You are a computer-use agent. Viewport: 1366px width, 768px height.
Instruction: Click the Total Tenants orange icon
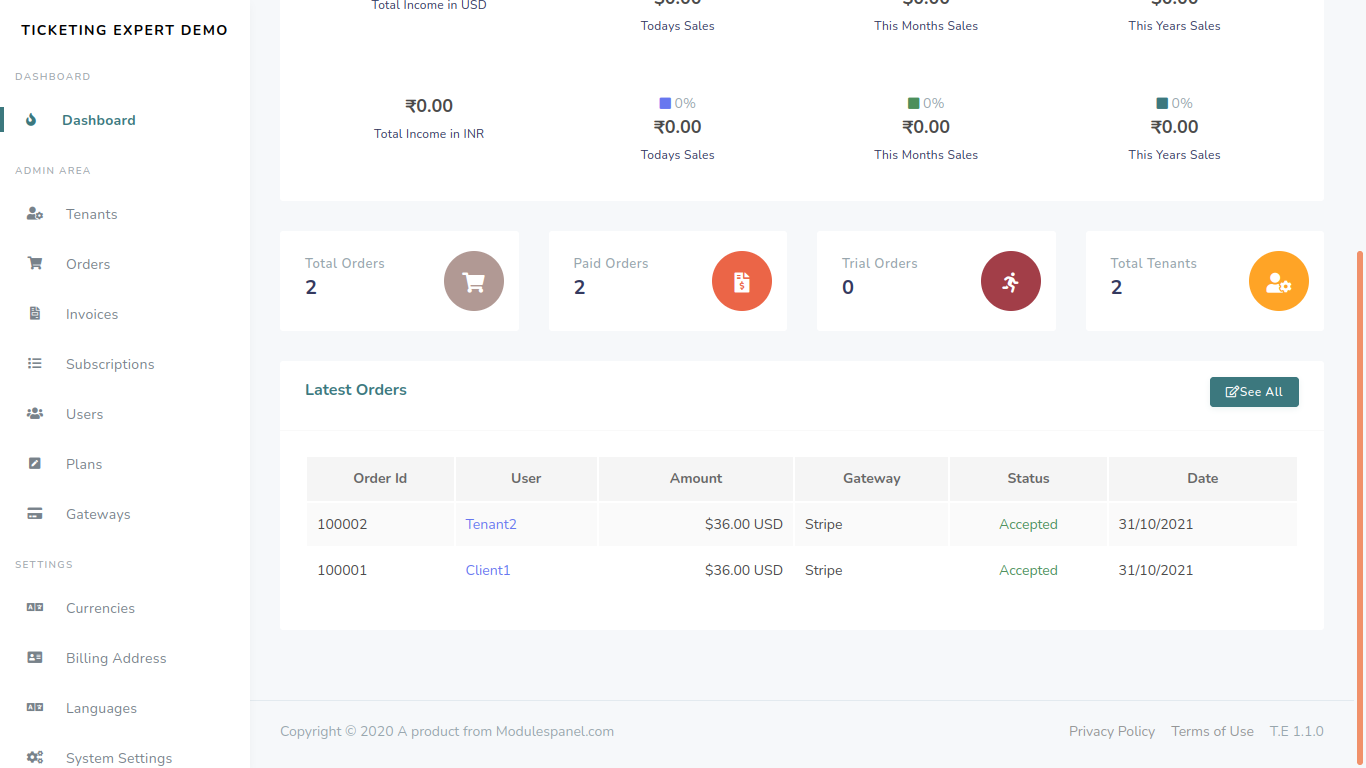(1278, 281)
